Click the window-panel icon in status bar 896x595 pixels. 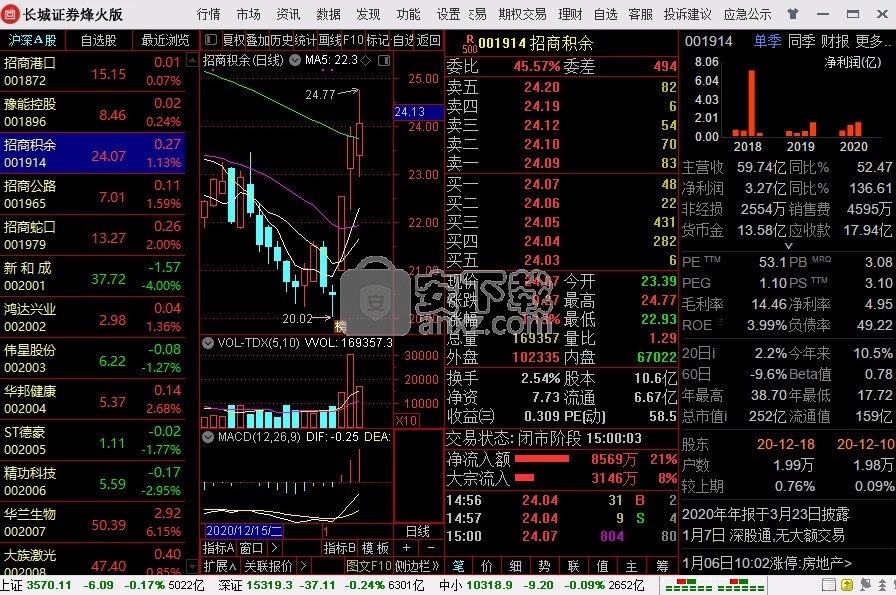(828, 585)
